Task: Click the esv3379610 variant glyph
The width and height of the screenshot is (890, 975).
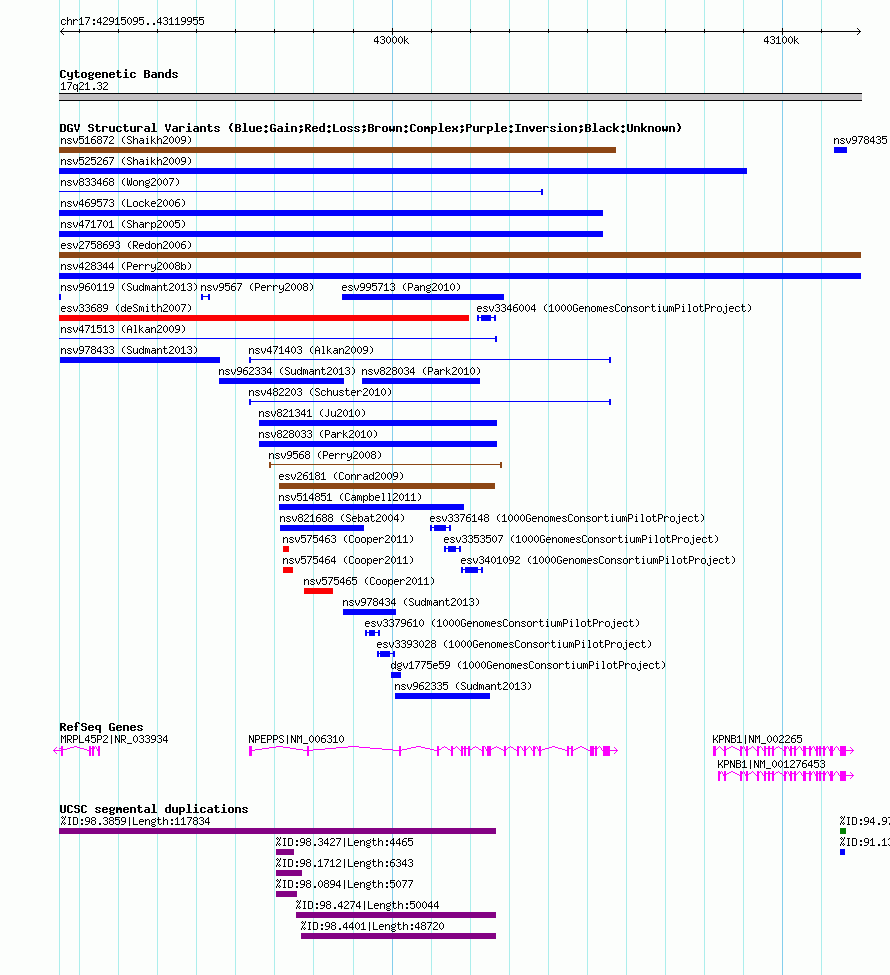Action: [x=373, y=633]
